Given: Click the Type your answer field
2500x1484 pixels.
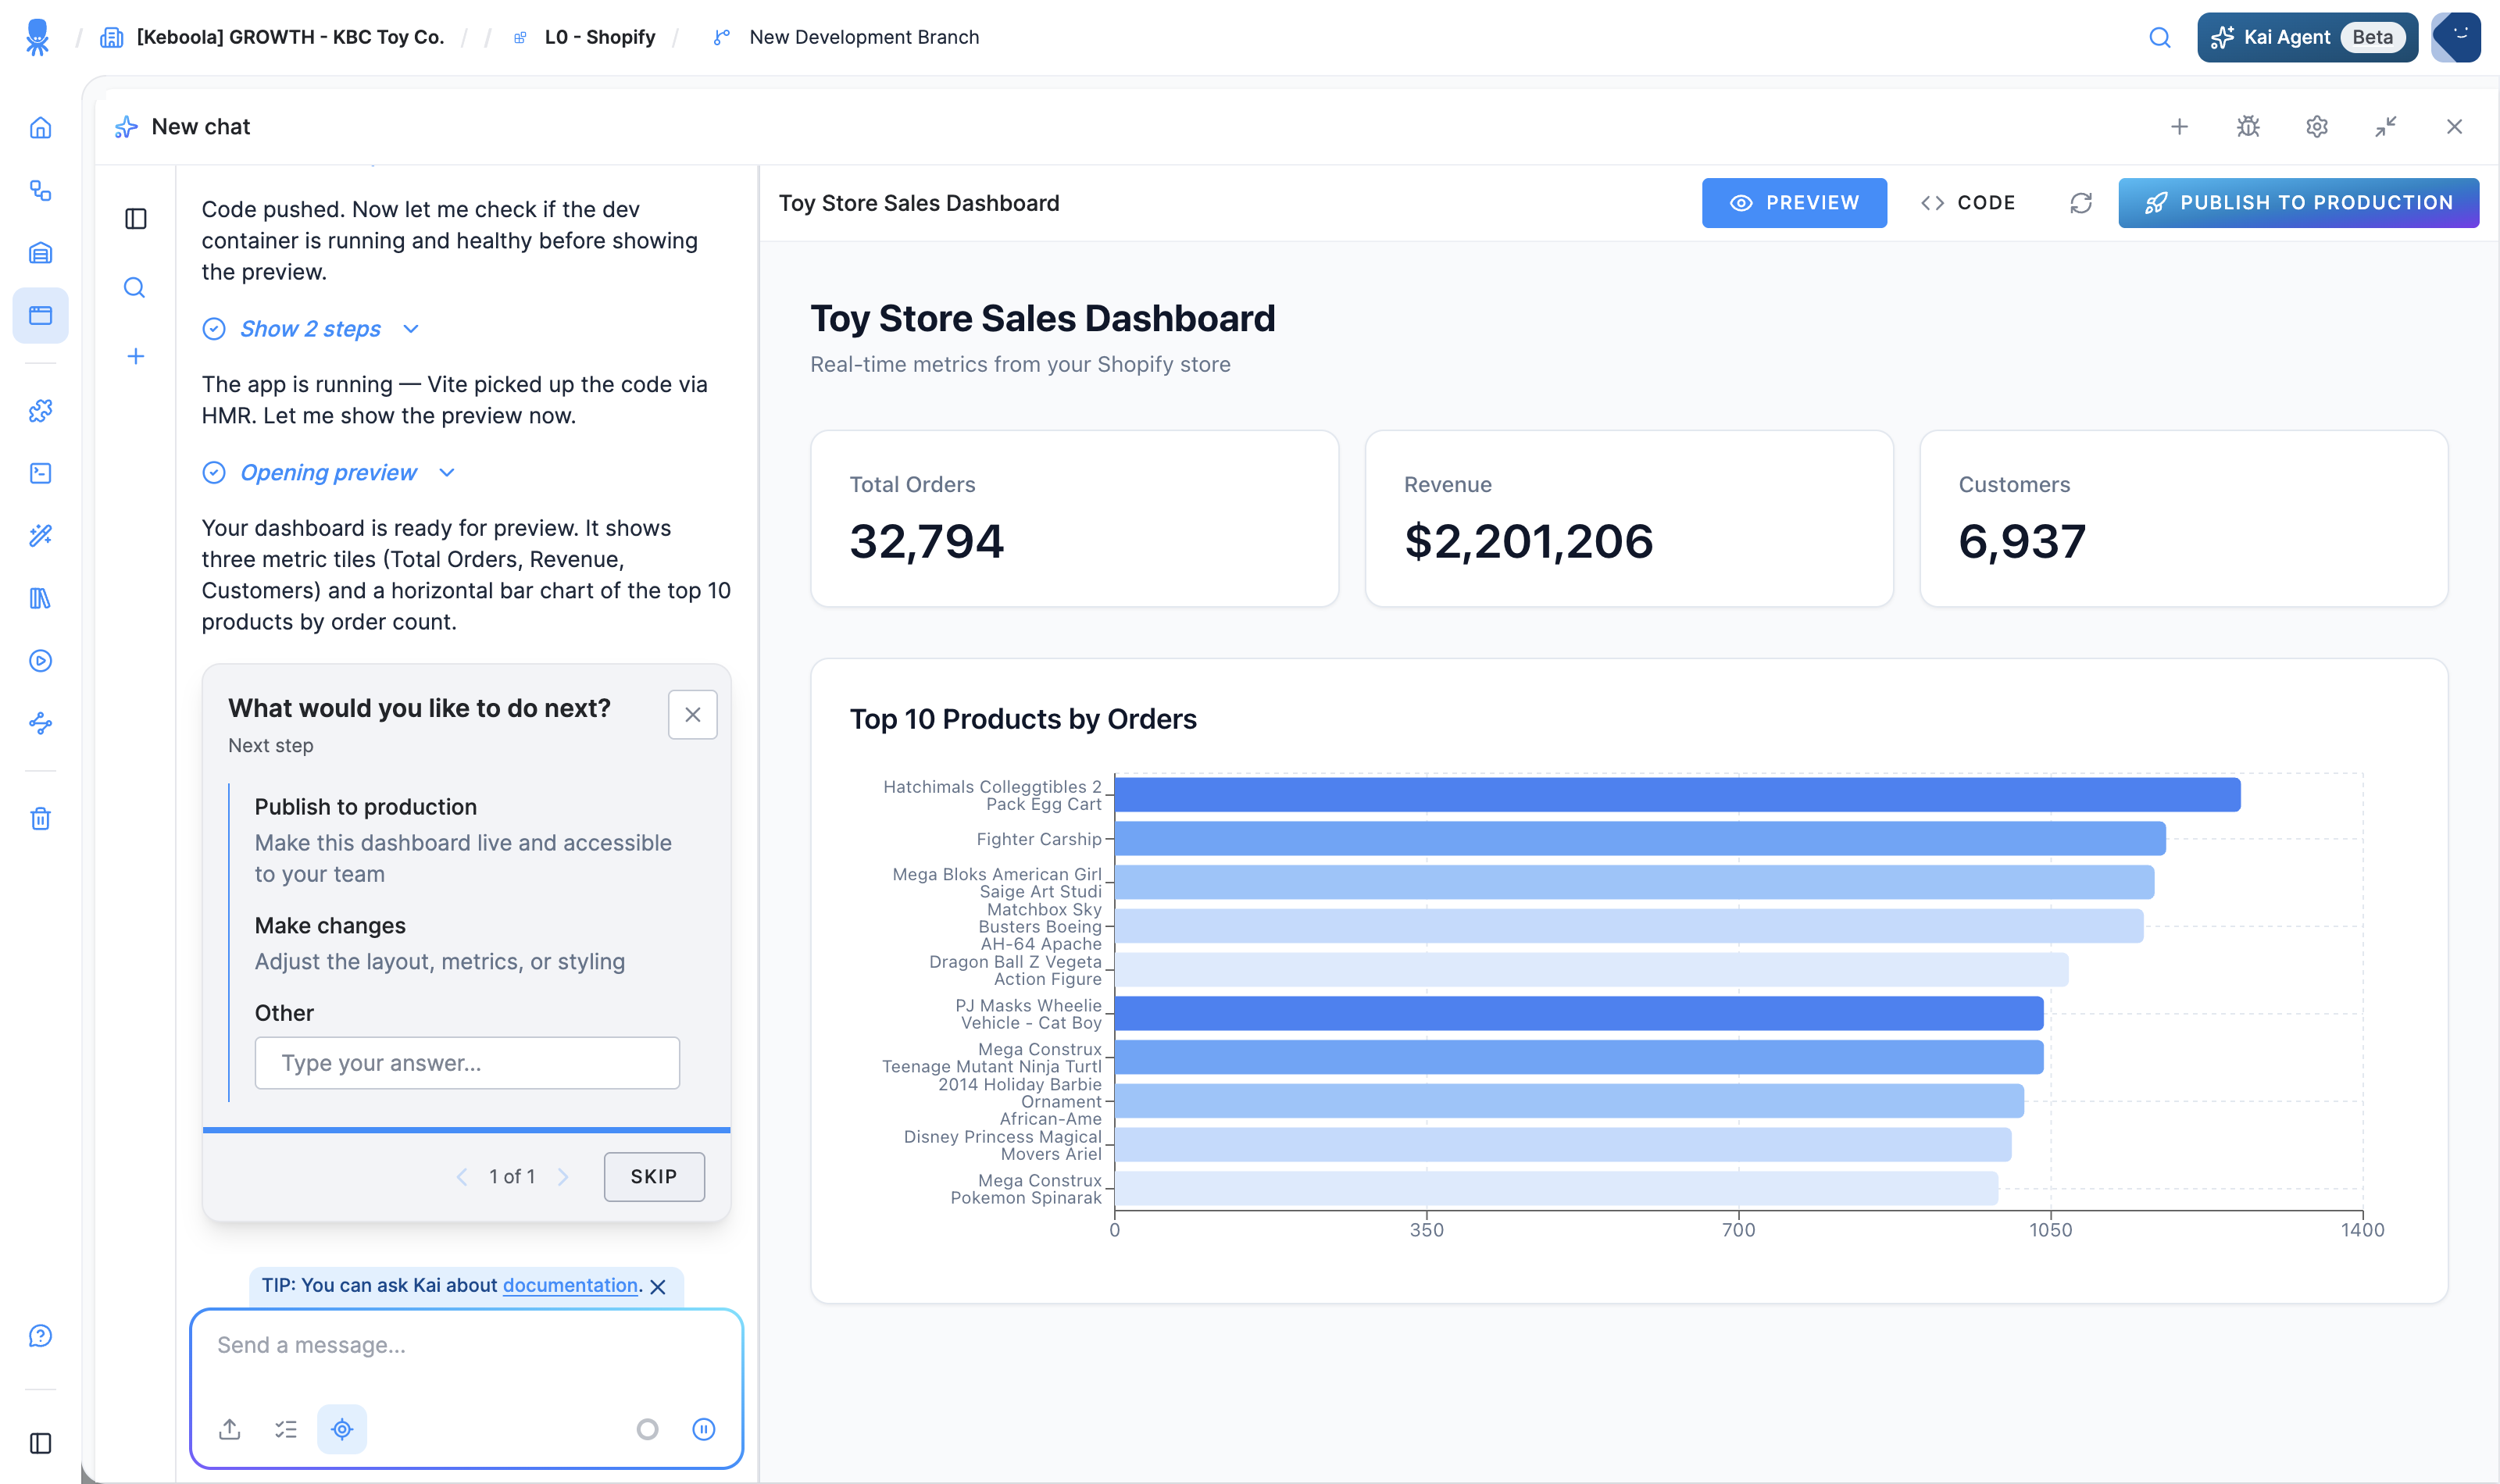Looking at the screenshot, I should coord(467,1063).
